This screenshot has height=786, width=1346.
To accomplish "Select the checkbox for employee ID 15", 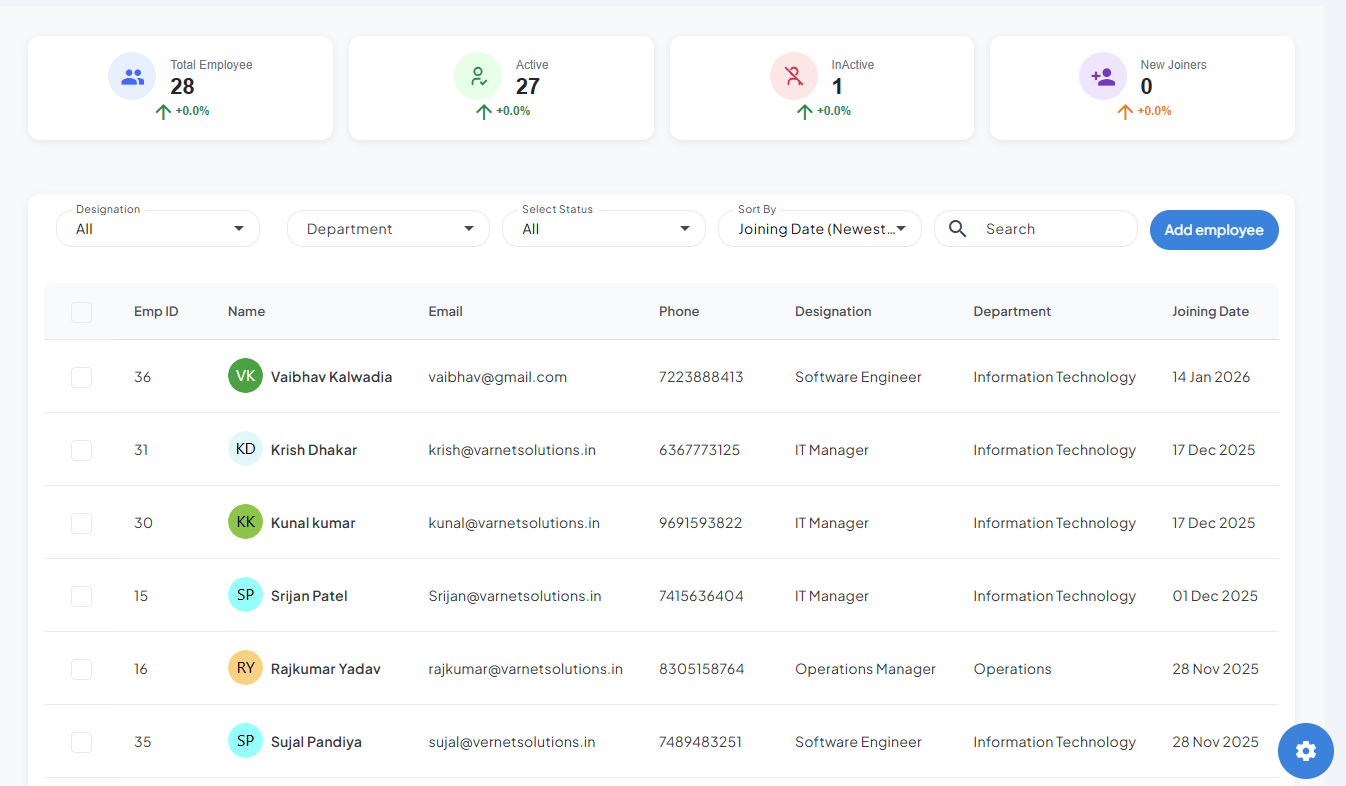I will click(82, 596).
